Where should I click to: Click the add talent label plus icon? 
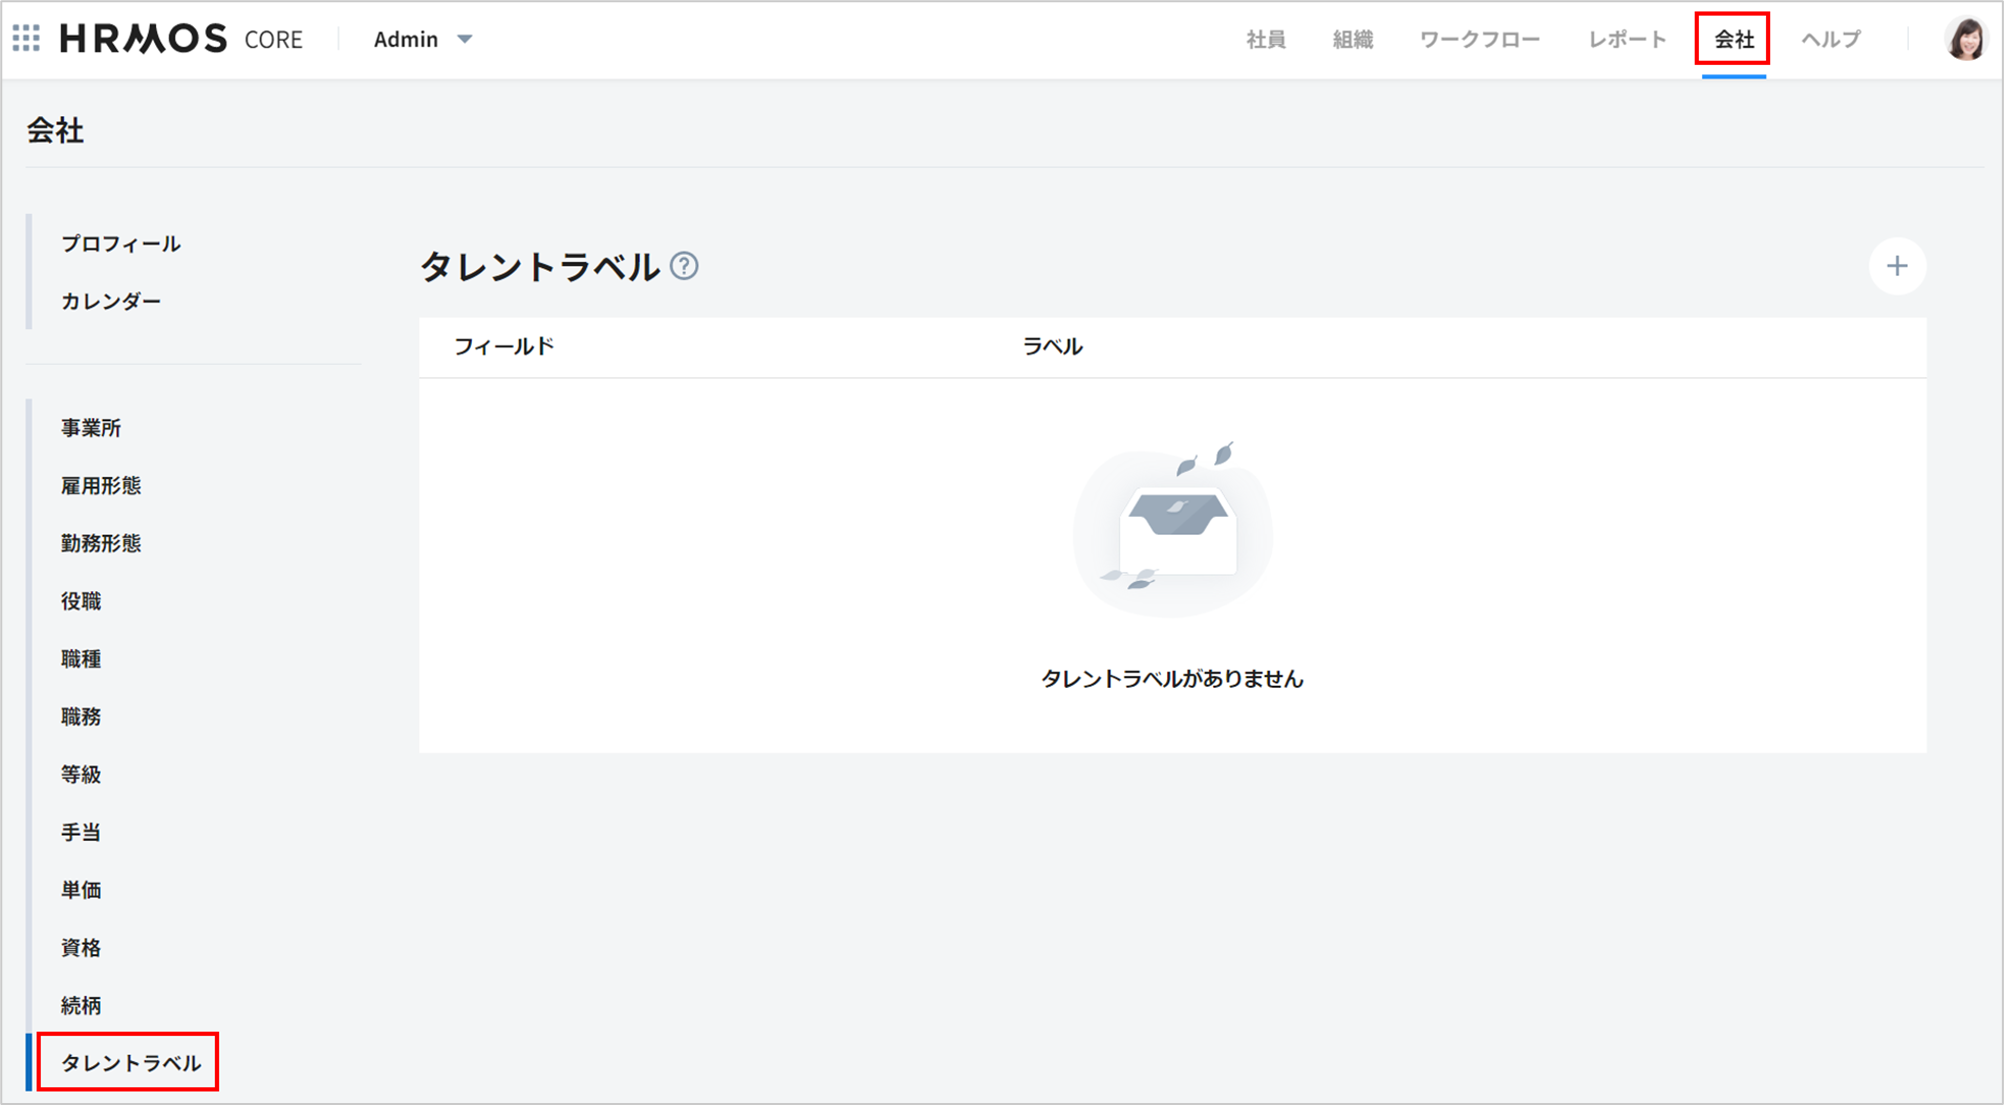(x=1896, y=266)
